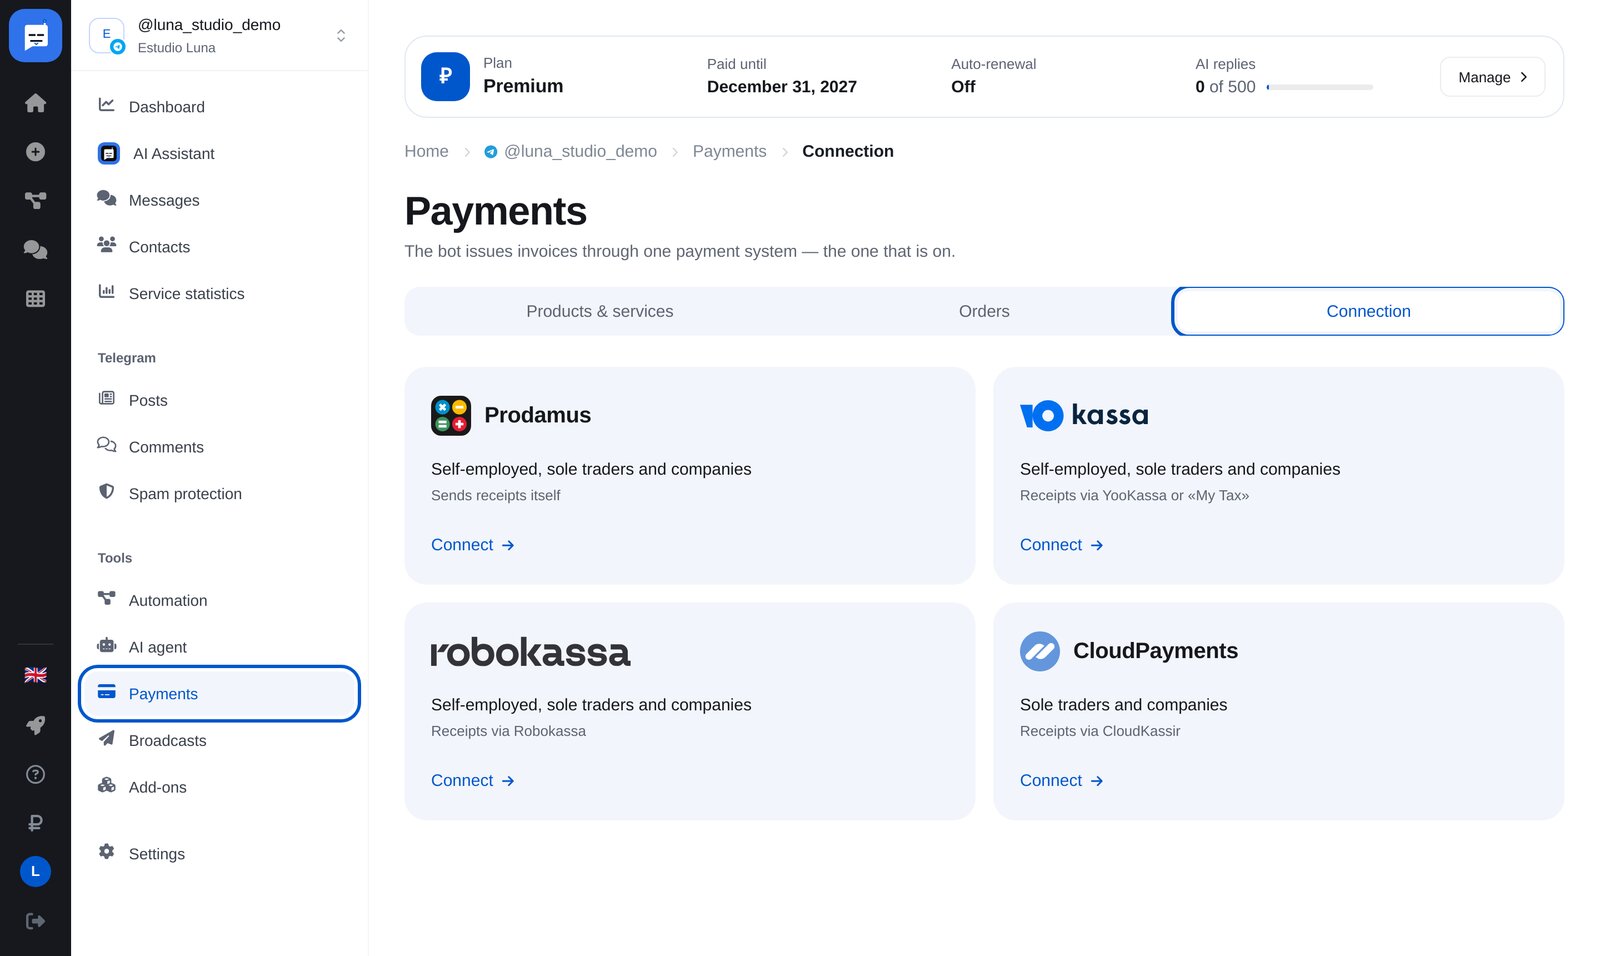Open Spam protection
This screenshot has height=956, width=1600.
219,493
